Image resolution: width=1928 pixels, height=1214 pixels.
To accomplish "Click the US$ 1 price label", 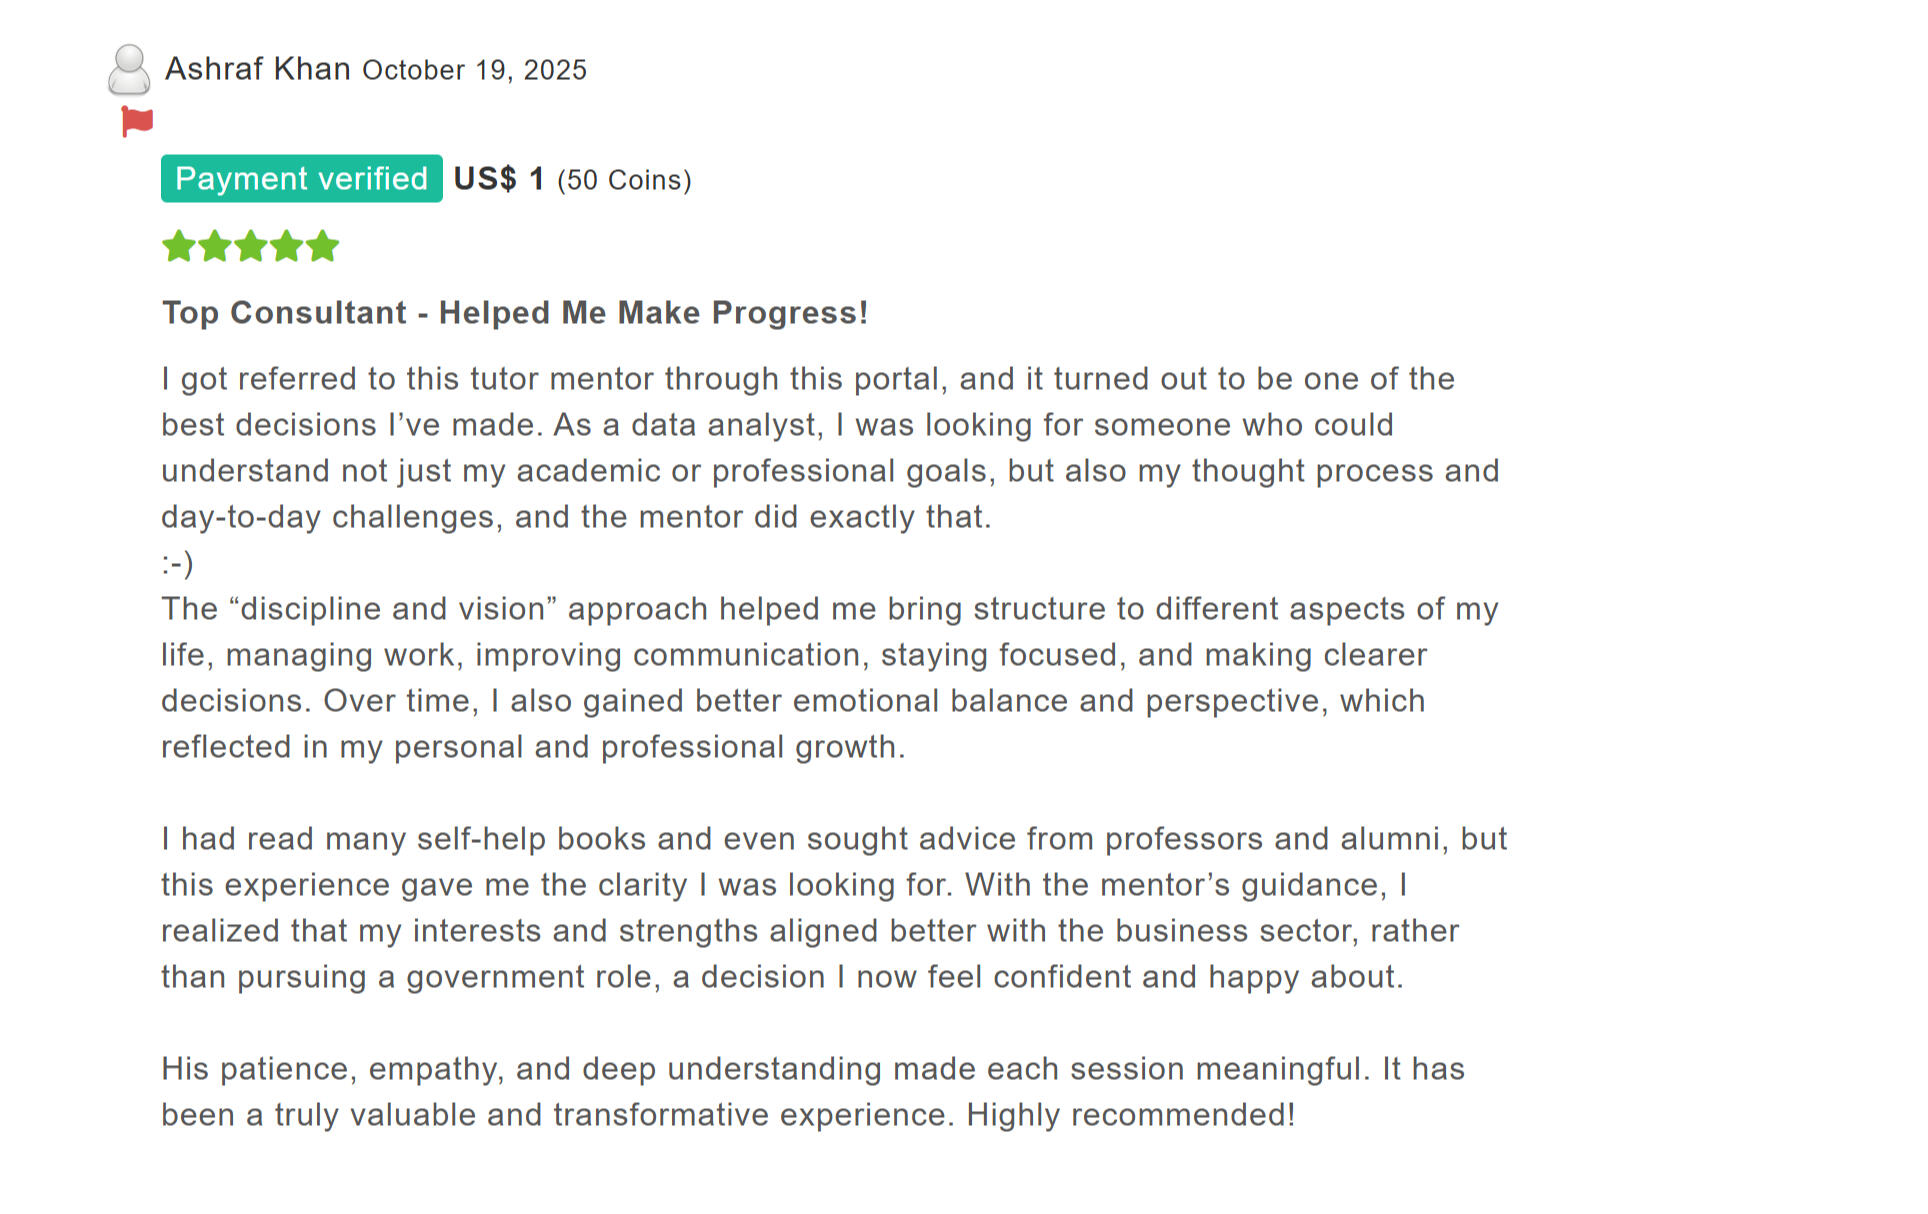I will click(x=498, y=178).
